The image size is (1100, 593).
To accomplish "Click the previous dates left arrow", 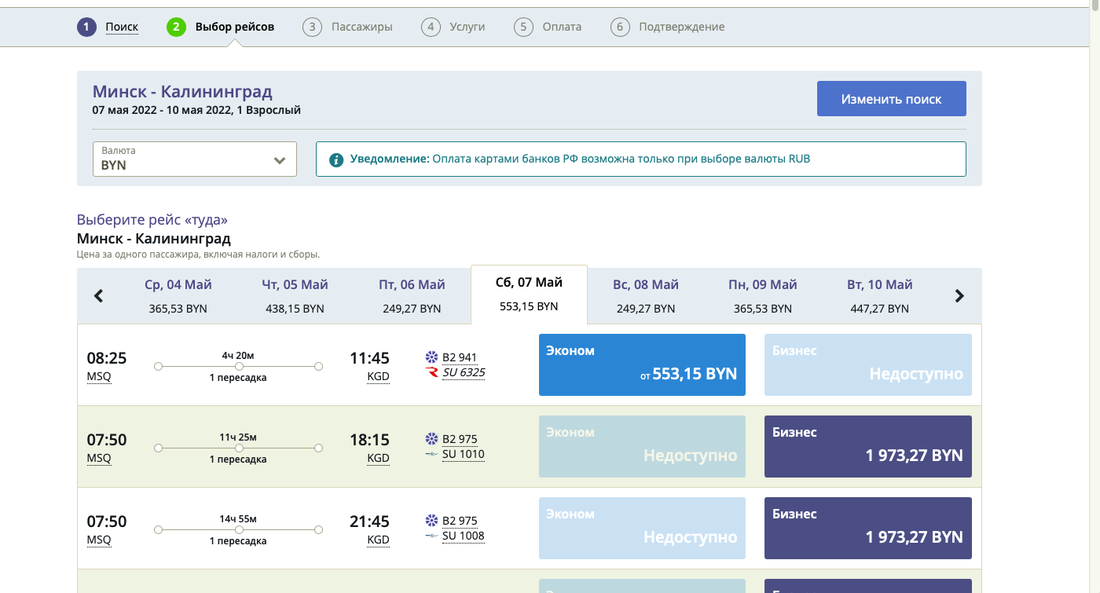I will coord(99,296).
